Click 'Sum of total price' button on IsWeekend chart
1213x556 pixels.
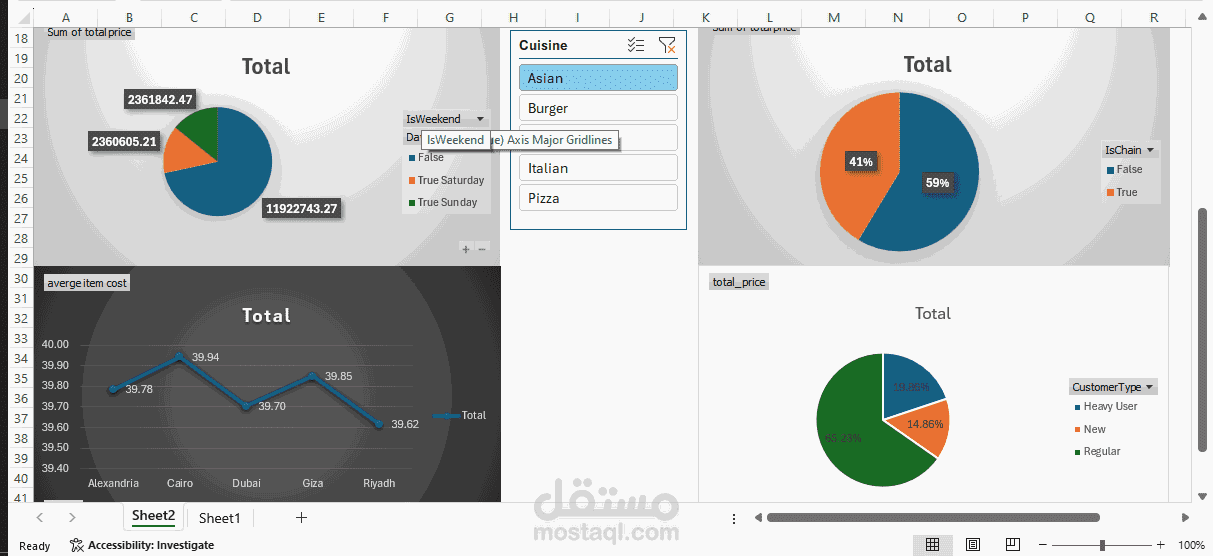pyautogui.click(x=89, y=33)
